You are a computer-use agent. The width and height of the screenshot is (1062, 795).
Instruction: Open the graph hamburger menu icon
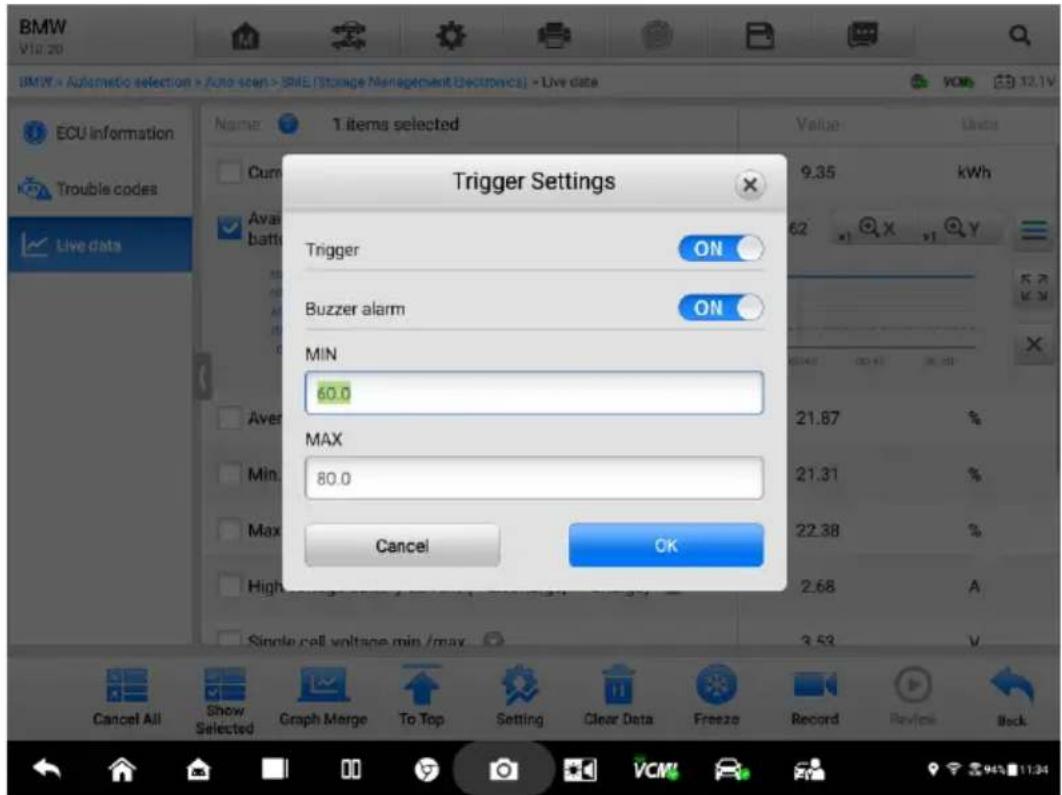click(x=1034, y=230)
